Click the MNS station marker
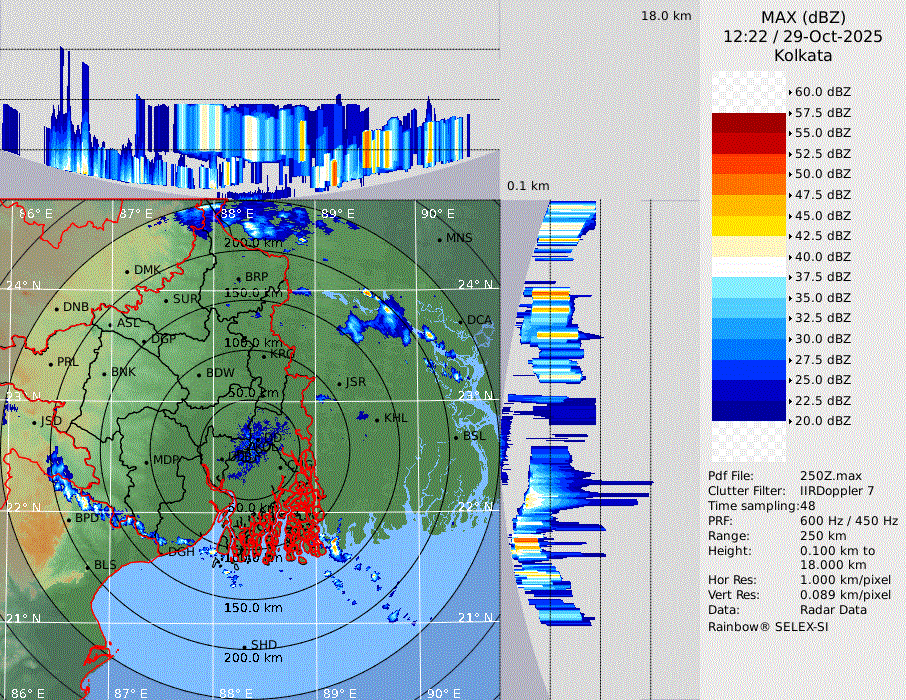The width and height of the screenshot is (906, 700). 439,238
